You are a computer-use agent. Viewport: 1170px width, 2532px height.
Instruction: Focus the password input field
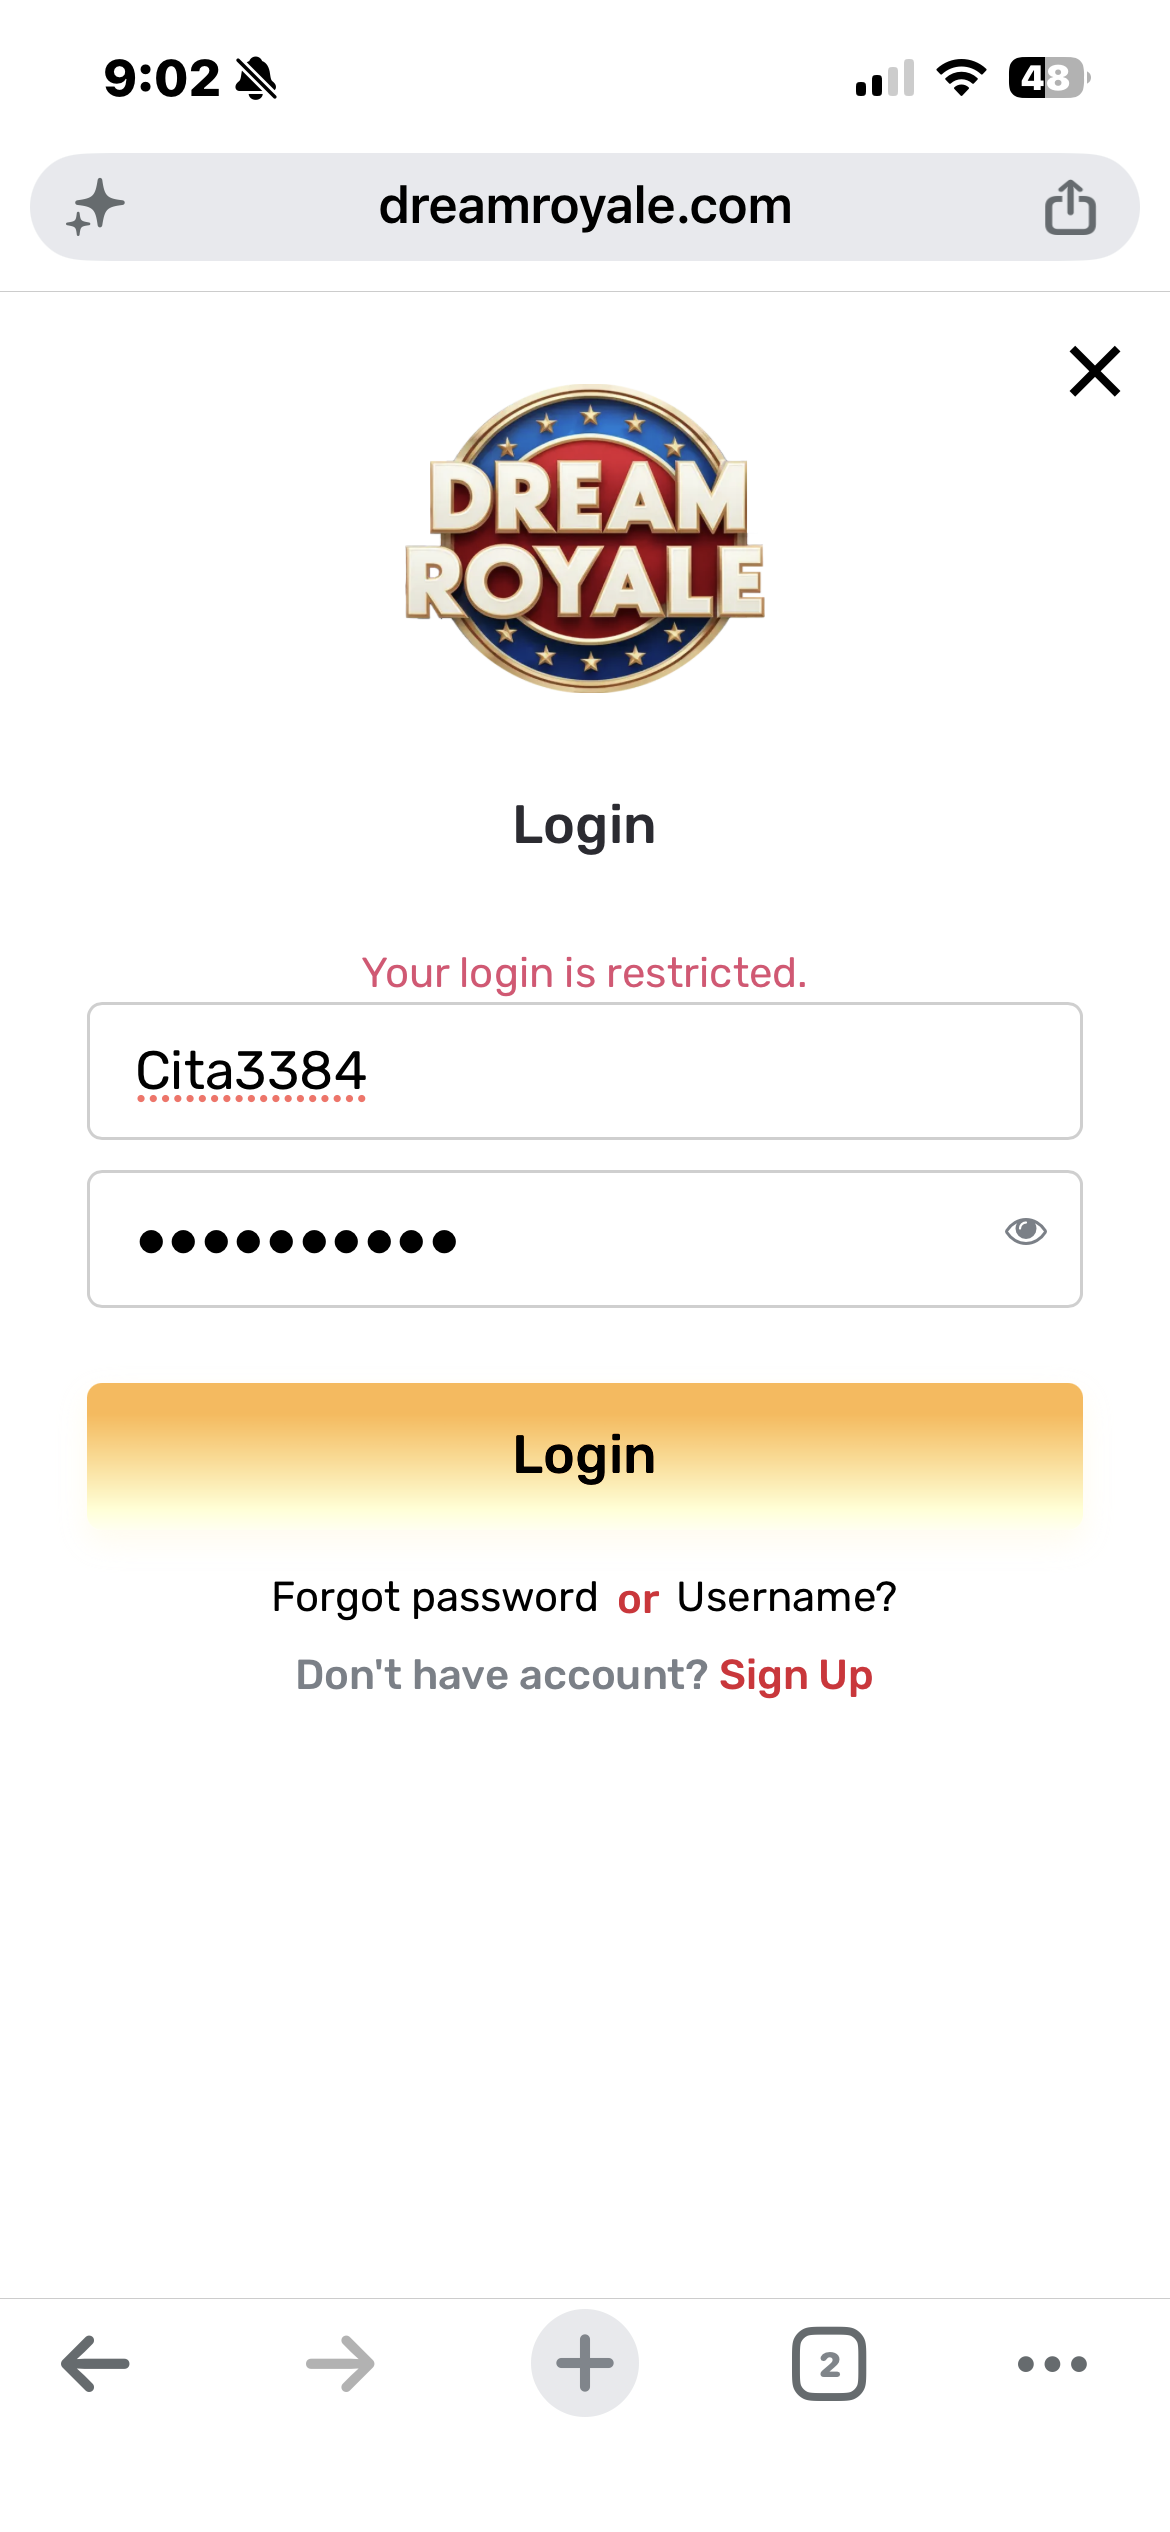click(x=585, y=1239)
